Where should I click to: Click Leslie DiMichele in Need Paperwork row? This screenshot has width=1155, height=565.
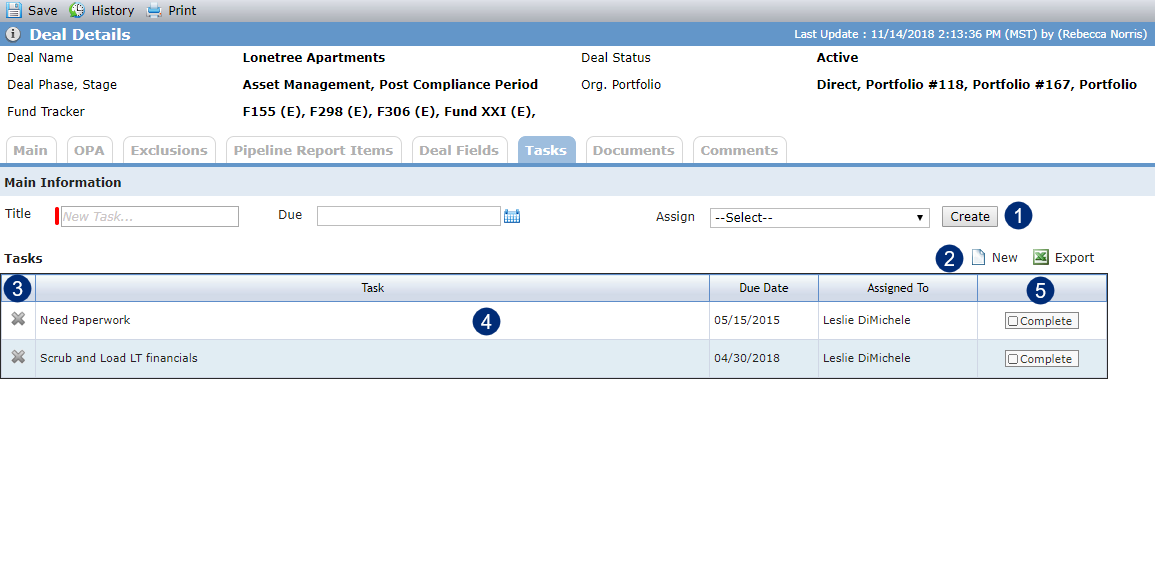pyautogui.click(x=866, y=320)
